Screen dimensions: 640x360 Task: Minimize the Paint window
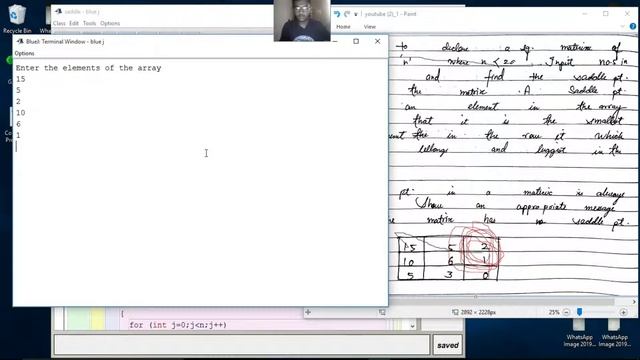[585, 13]
